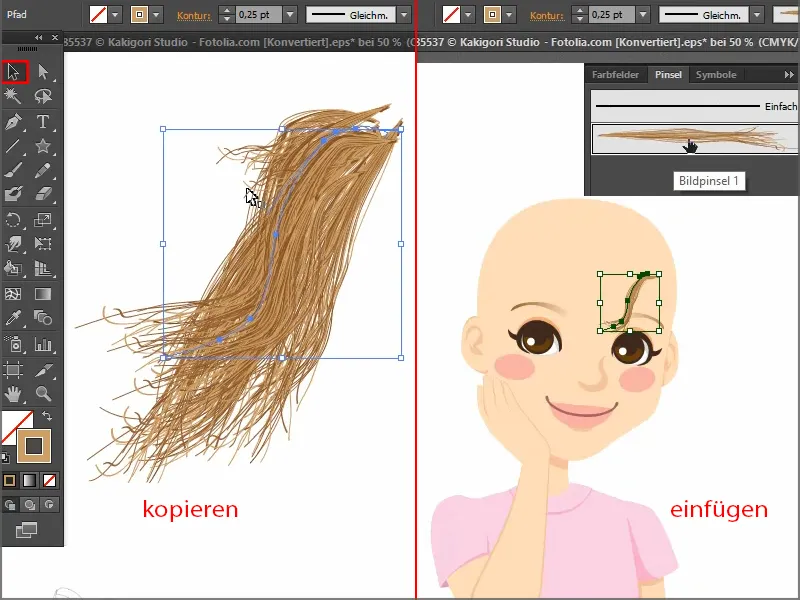Switch to the Symbole tab
The image size is (800, 600).
coord(716,74)
